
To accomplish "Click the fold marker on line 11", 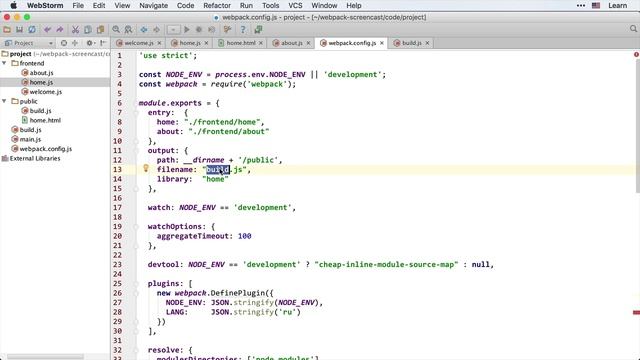I will coord(136,151).
